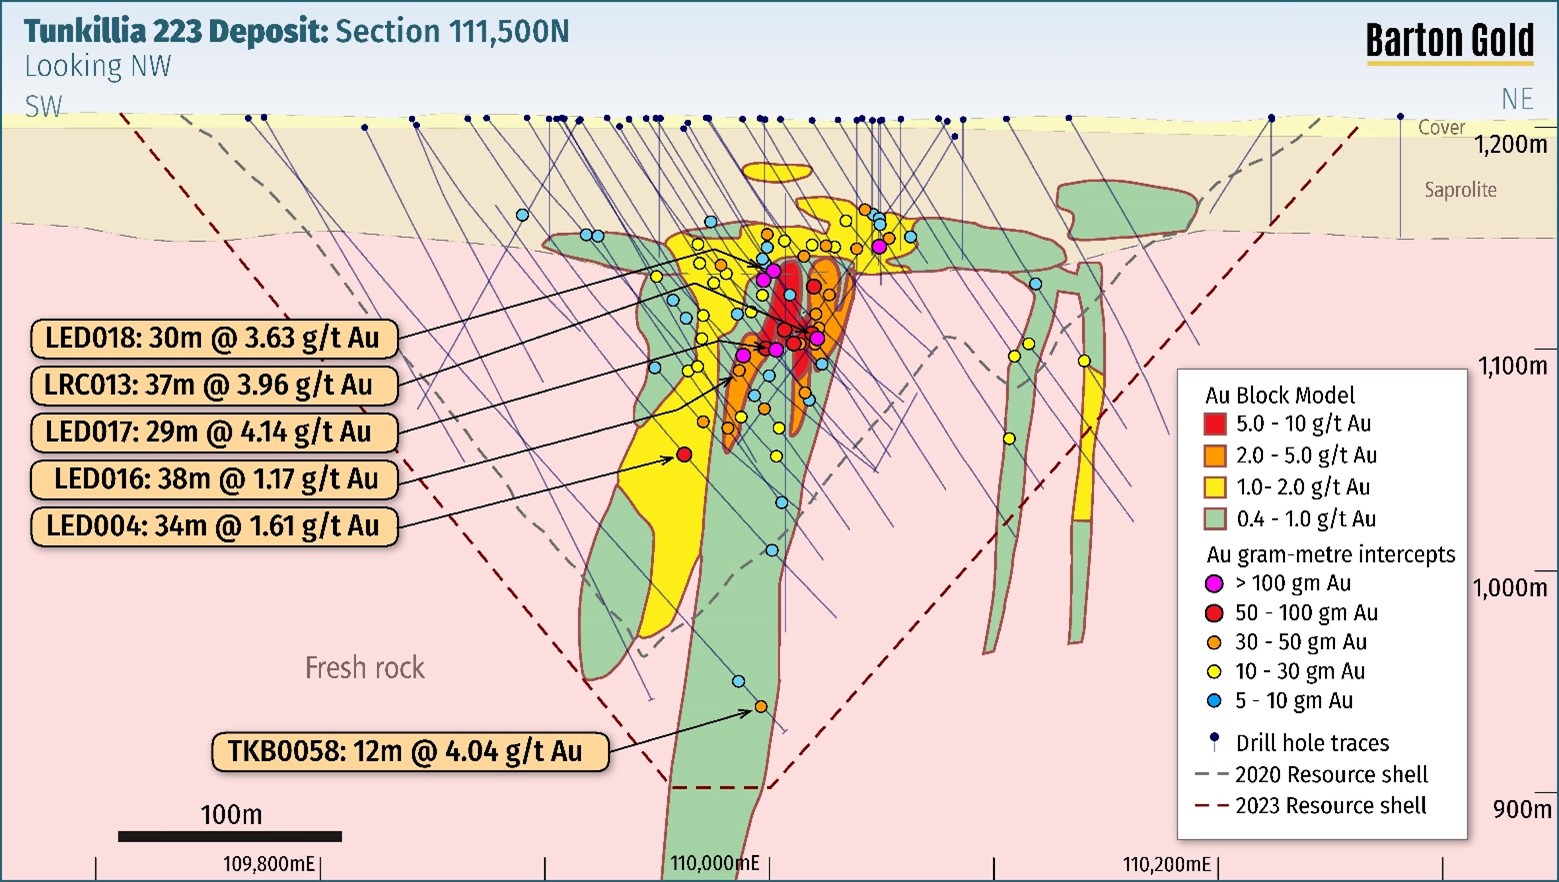
Task: Select the yellow 1.0 - 2.0 g/t Au swatch
Action: 1215,488
